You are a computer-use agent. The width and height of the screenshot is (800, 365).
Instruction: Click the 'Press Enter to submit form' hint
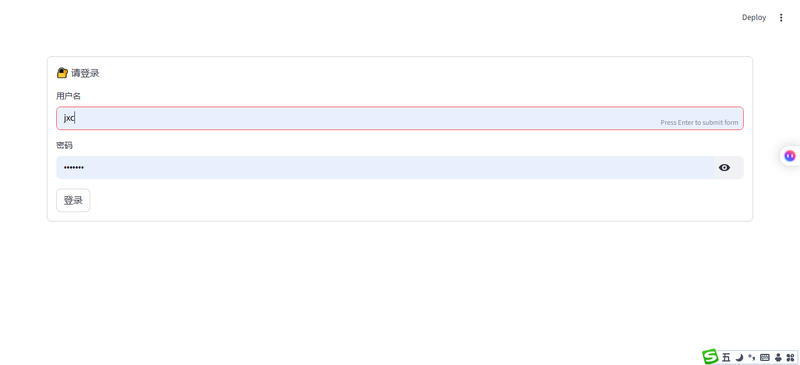(699, 123)
